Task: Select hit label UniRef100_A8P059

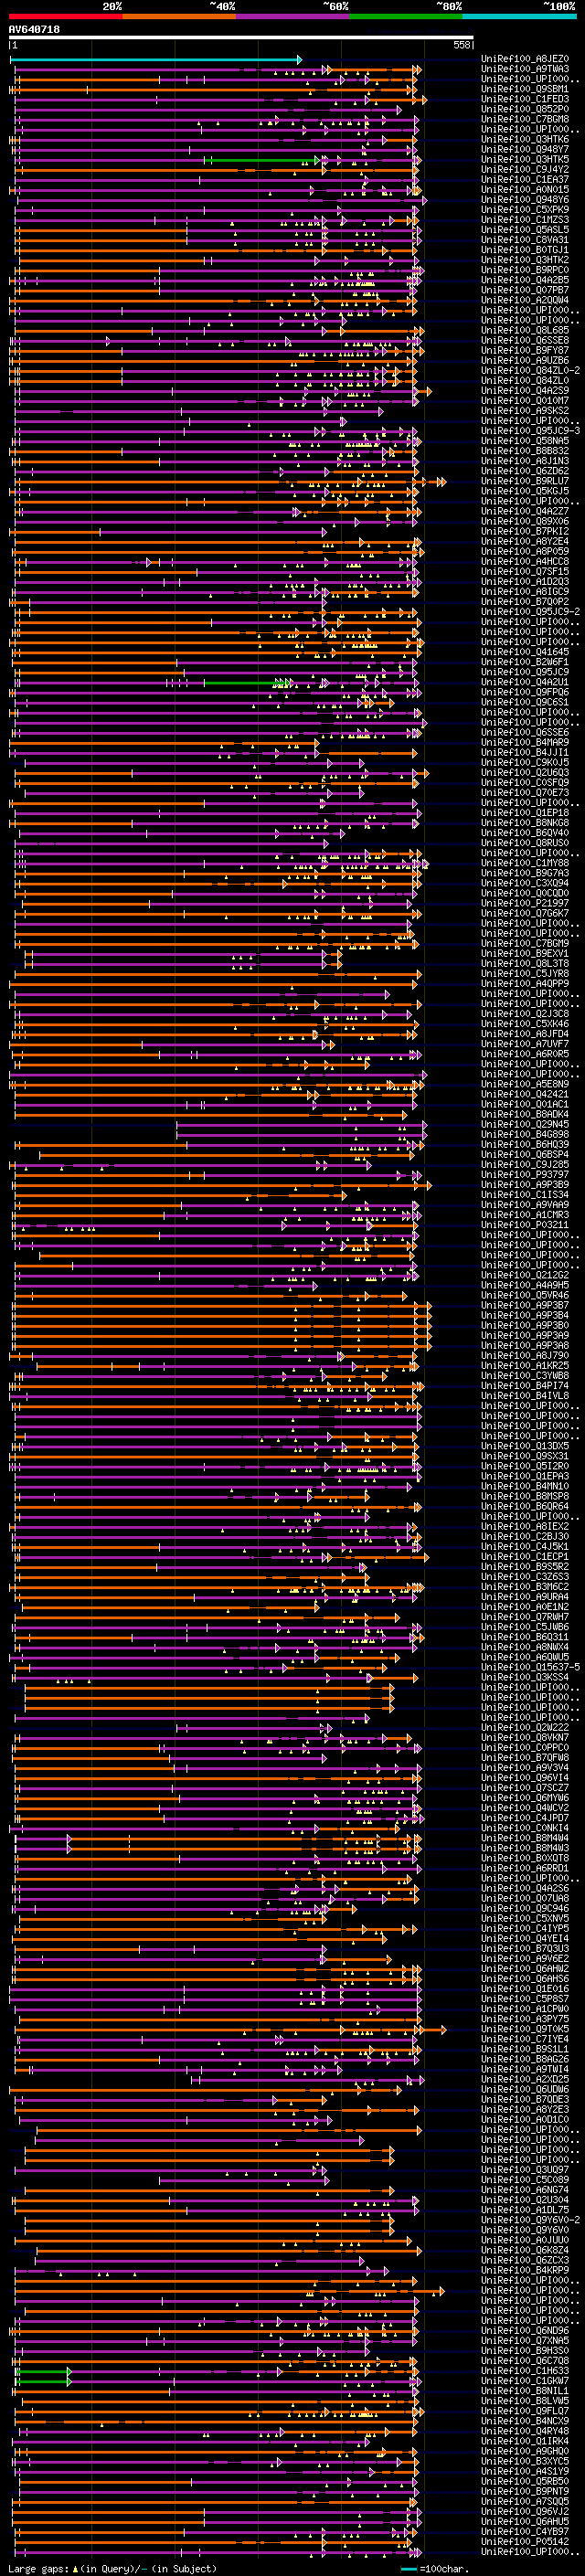Action: coord(525,551)
